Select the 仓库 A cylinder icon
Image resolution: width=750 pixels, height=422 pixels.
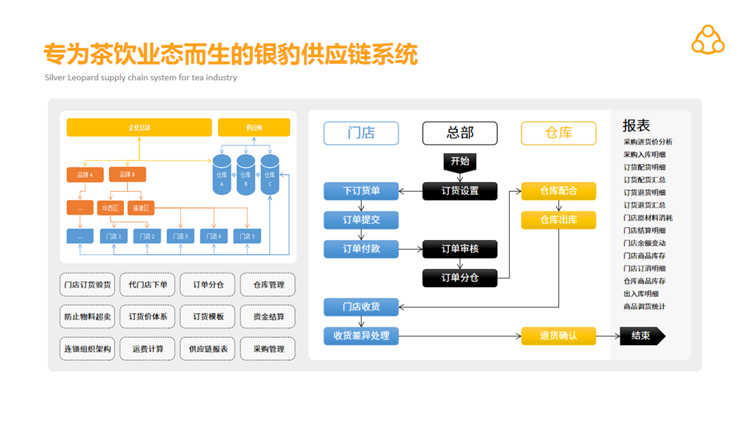(221, 175)
